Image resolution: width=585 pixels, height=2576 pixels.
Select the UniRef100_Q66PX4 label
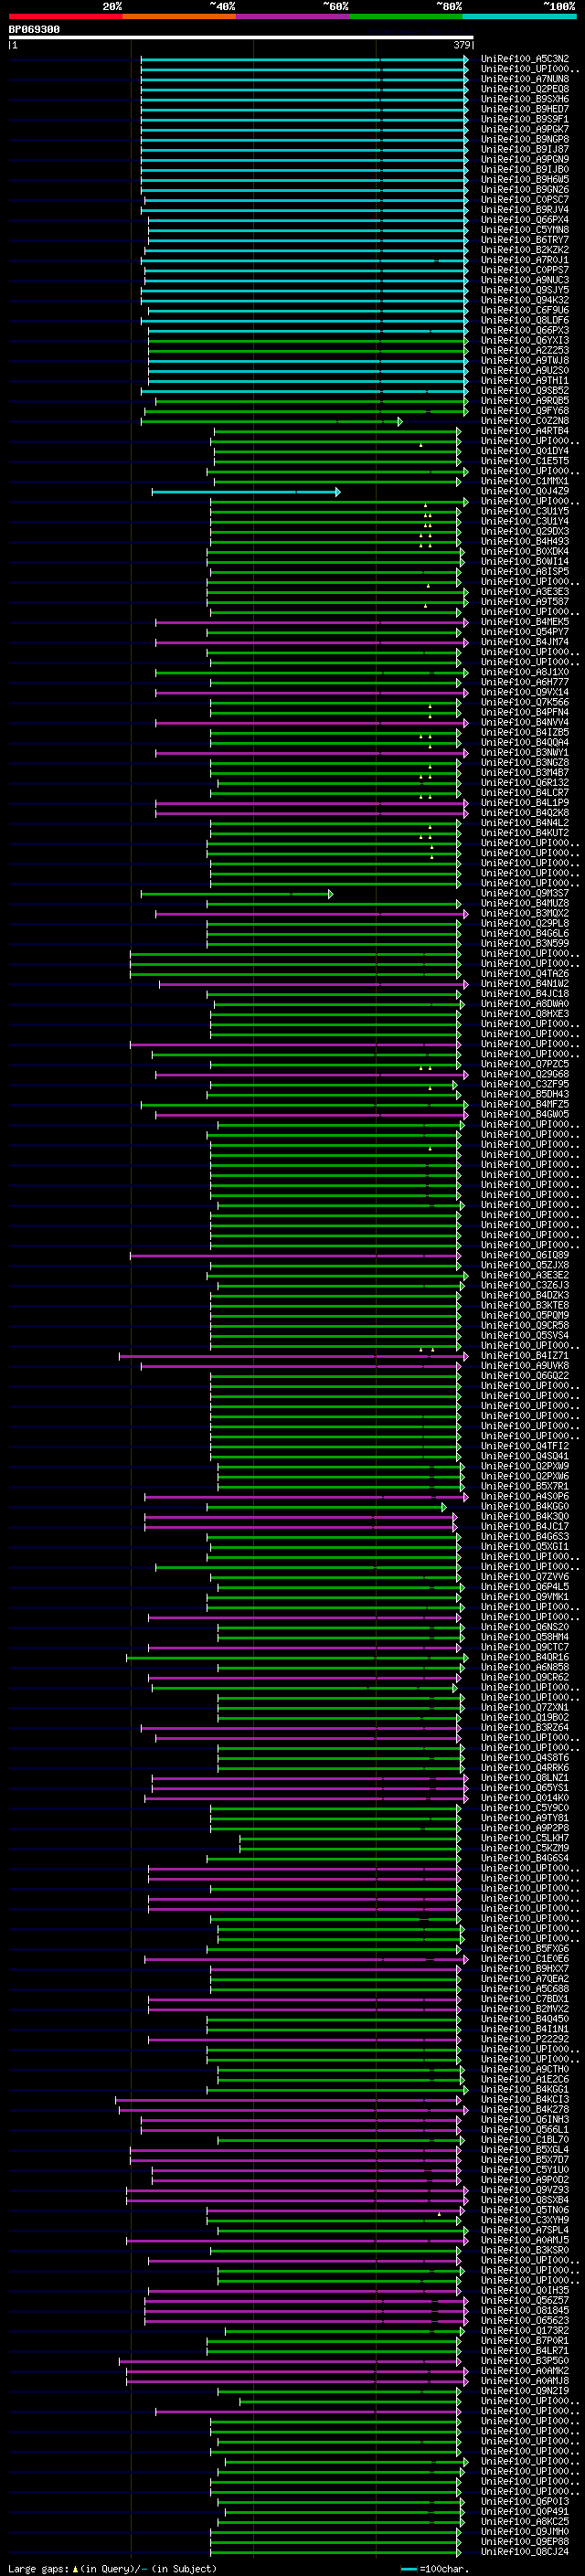click(x=525, y=220)
